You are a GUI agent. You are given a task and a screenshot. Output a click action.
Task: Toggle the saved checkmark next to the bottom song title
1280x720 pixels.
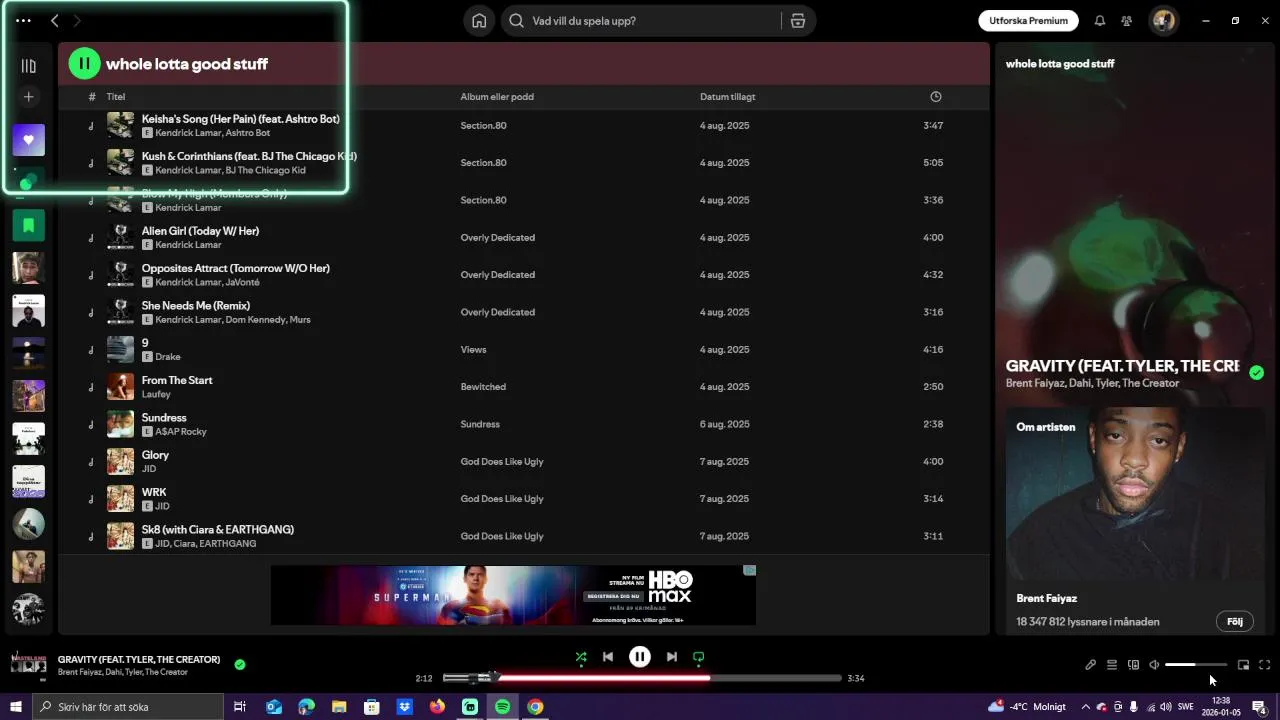(x=240, y=664)
